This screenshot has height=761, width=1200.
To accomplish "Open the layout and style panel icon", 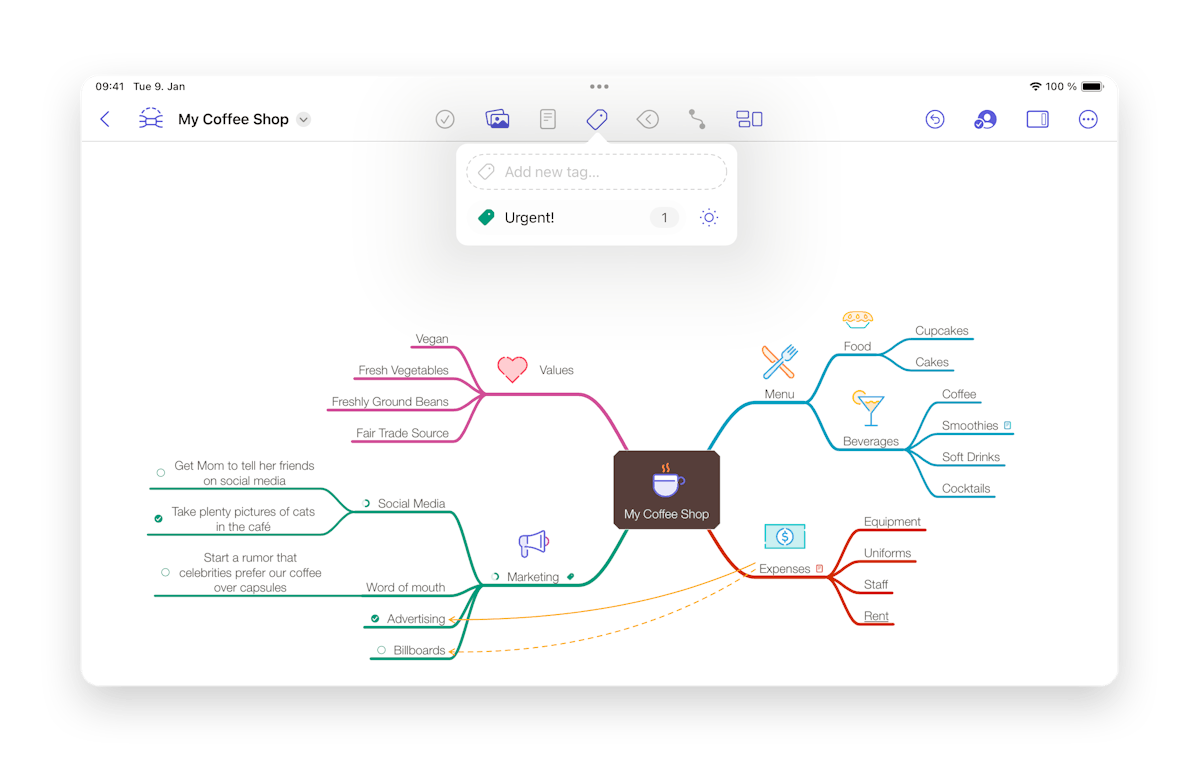I will pos(749,119).
